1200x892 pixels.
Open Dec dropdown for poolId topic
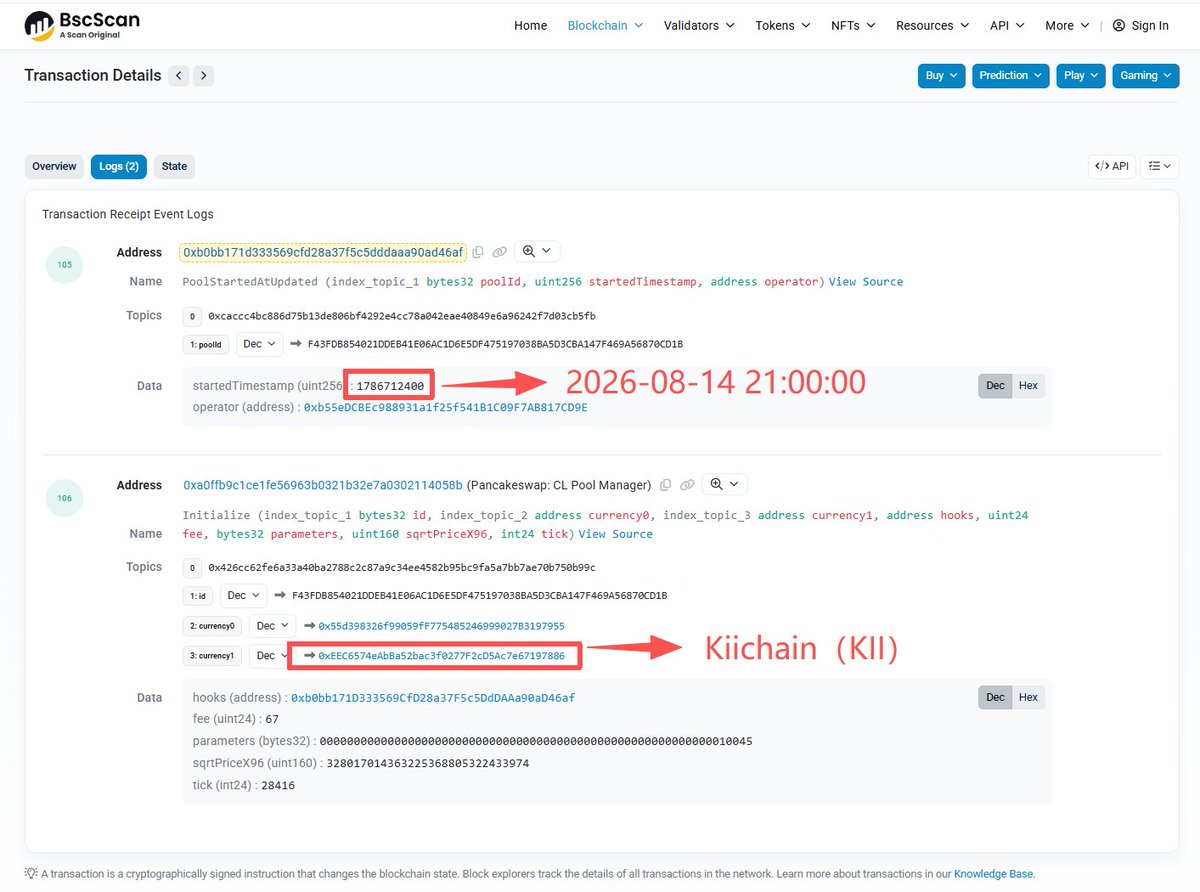[259, 344]
